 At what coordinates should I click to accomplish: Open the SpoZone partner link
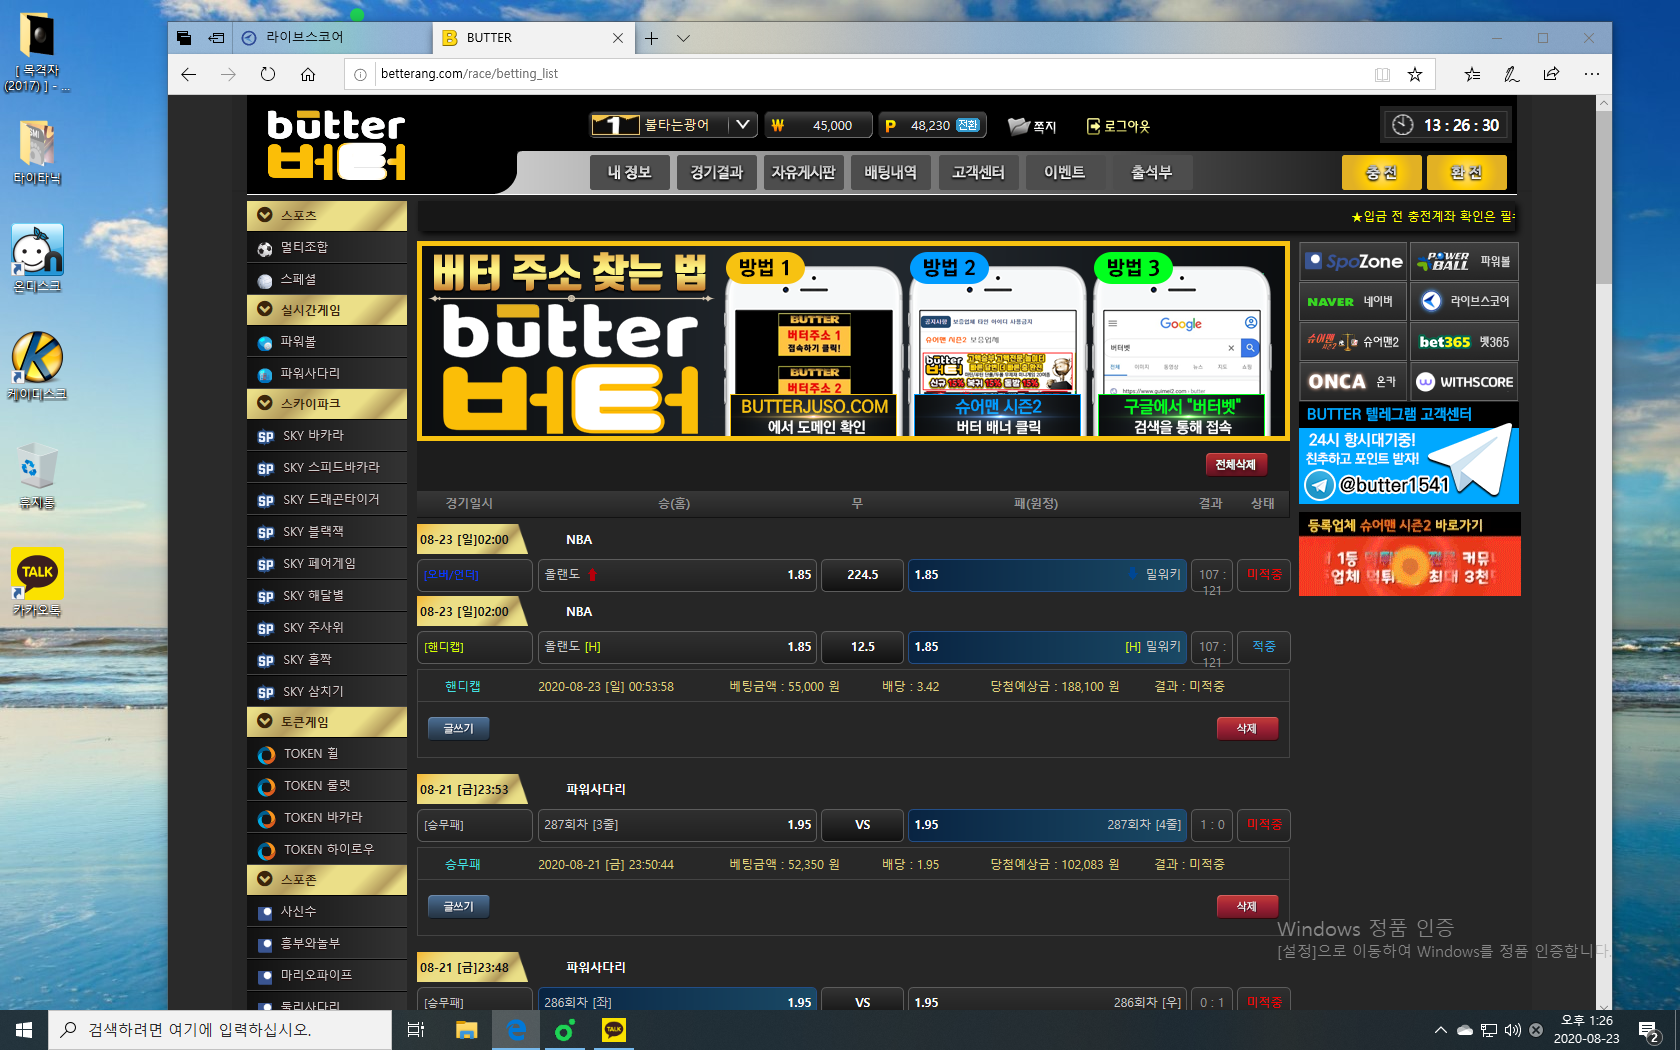(1353, 261)
